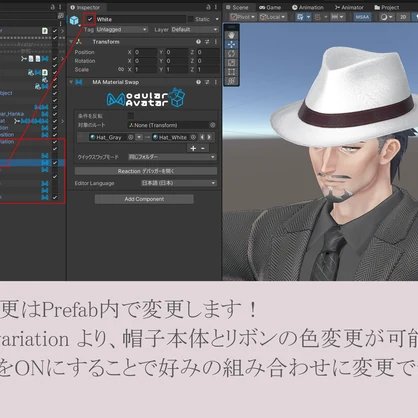Toggle the 条件を反転 checkbox
Image resolution: width=418 pixels, height=418 pixels.
click(131, 116)
